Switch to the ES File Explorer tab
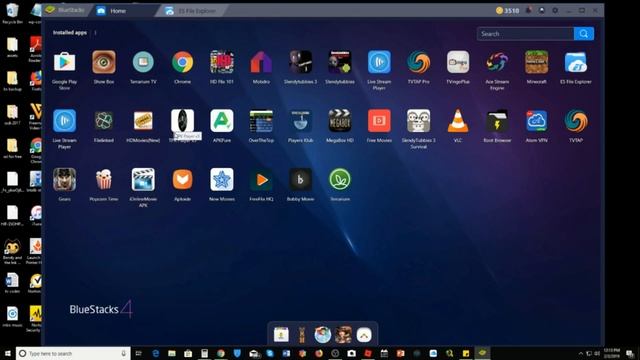Image resolution: width=640 pixels, height=360 pixels. pos(192,11)
